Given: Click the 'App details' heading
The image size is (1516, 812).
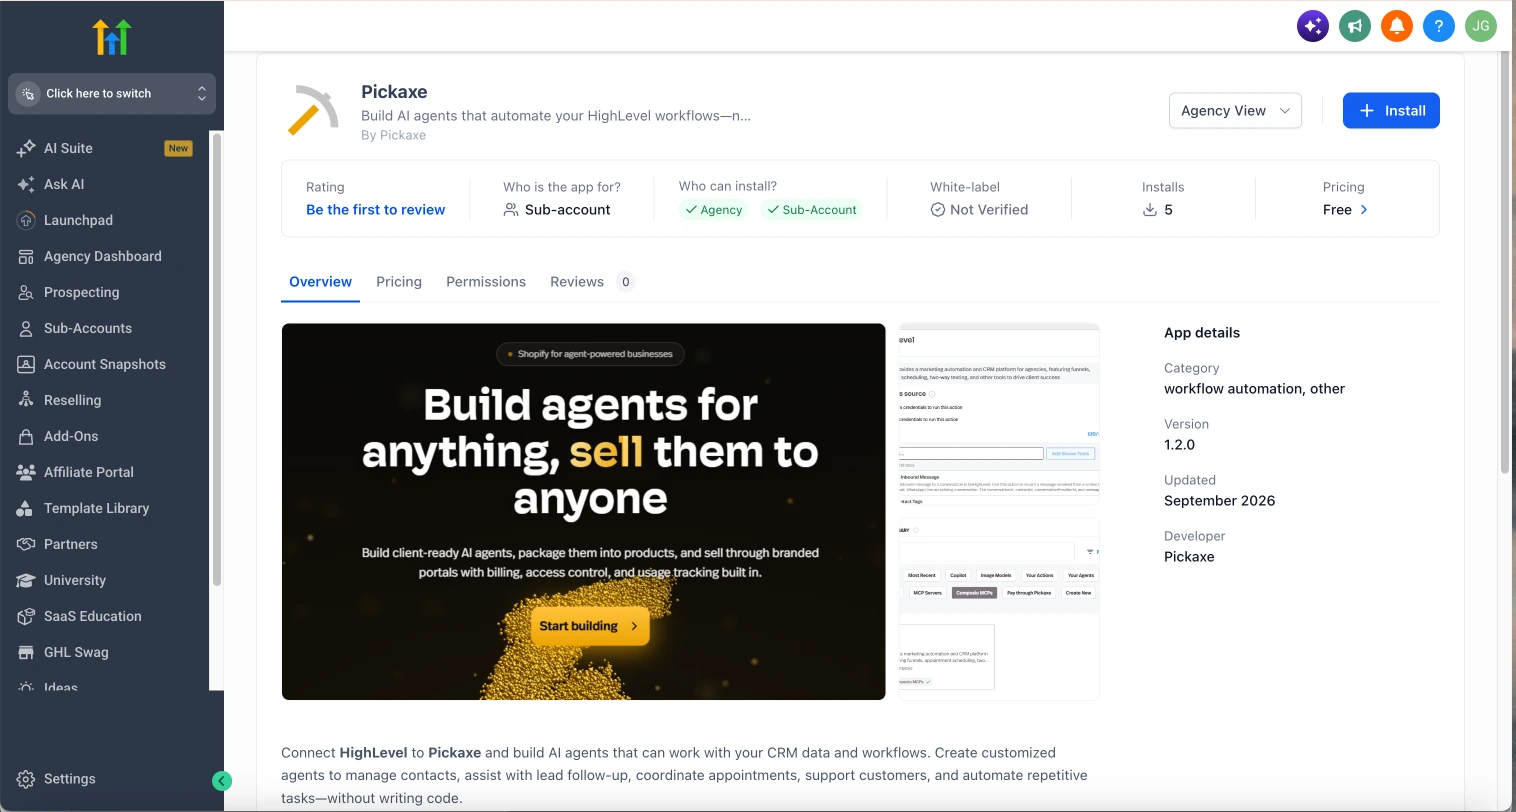Looking at the screenshot, I should 1202,333.
